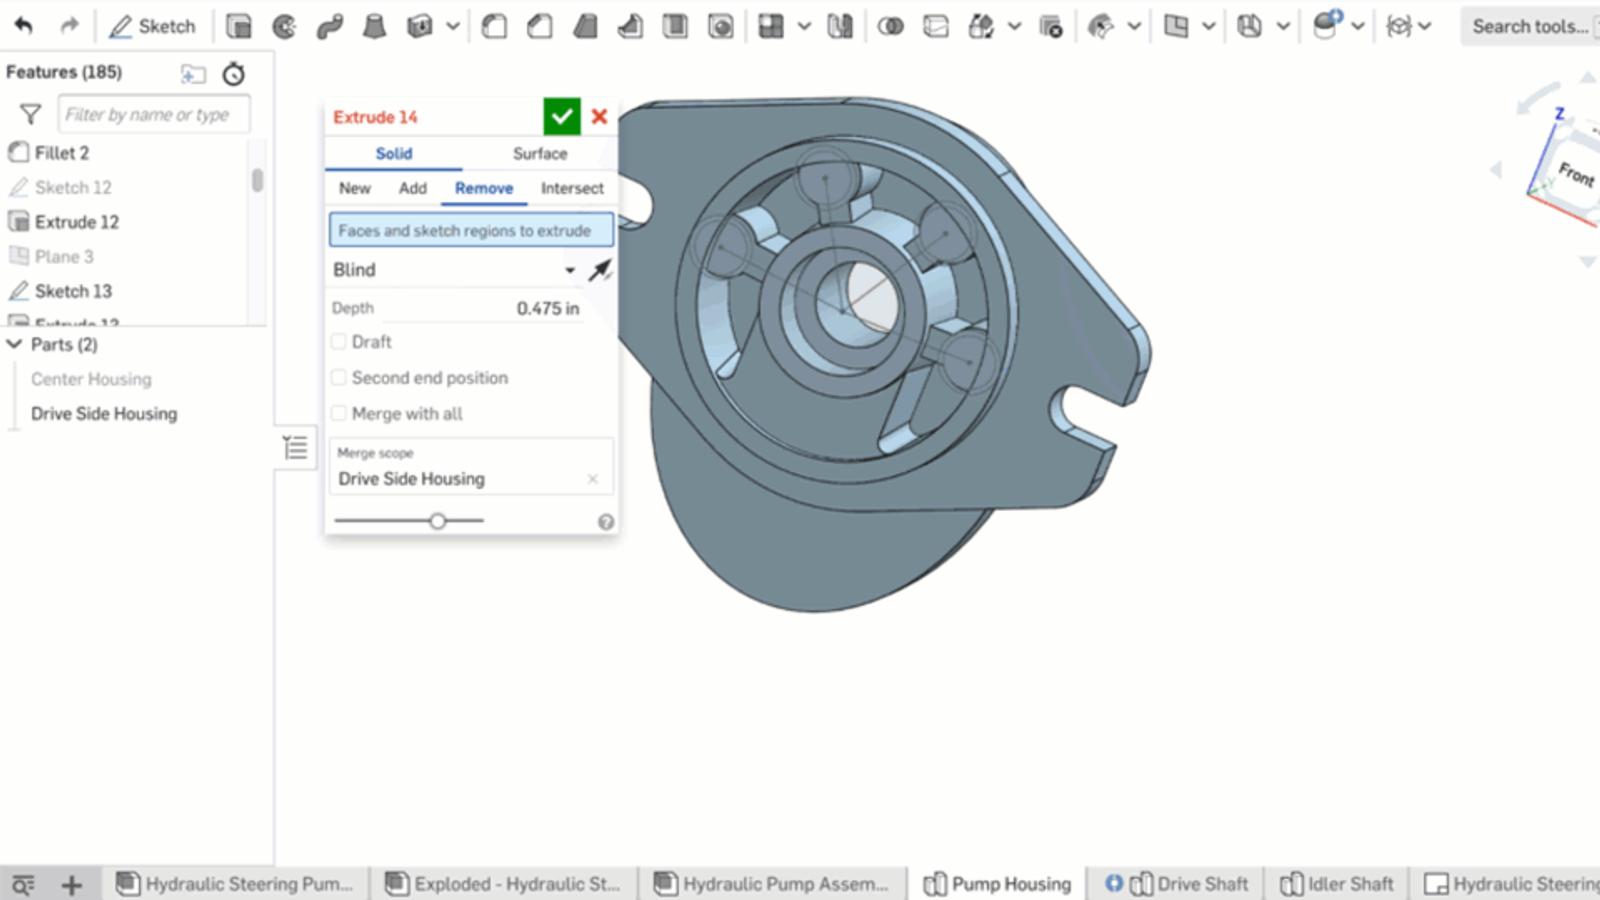Open the Extrude dialog help icon
Screen dimensions: 1600x900
click(x=605, y=522)
